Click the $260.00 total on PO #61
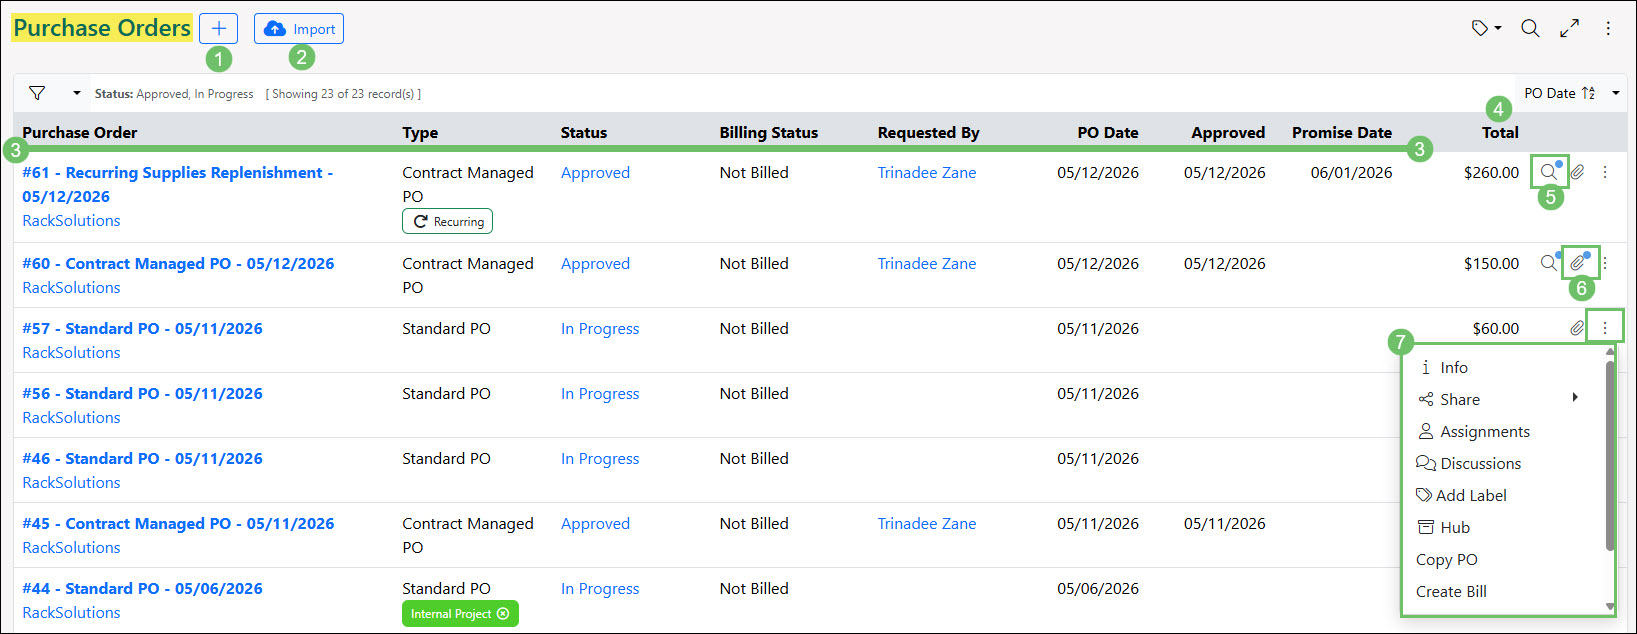 coord(1491,172)
